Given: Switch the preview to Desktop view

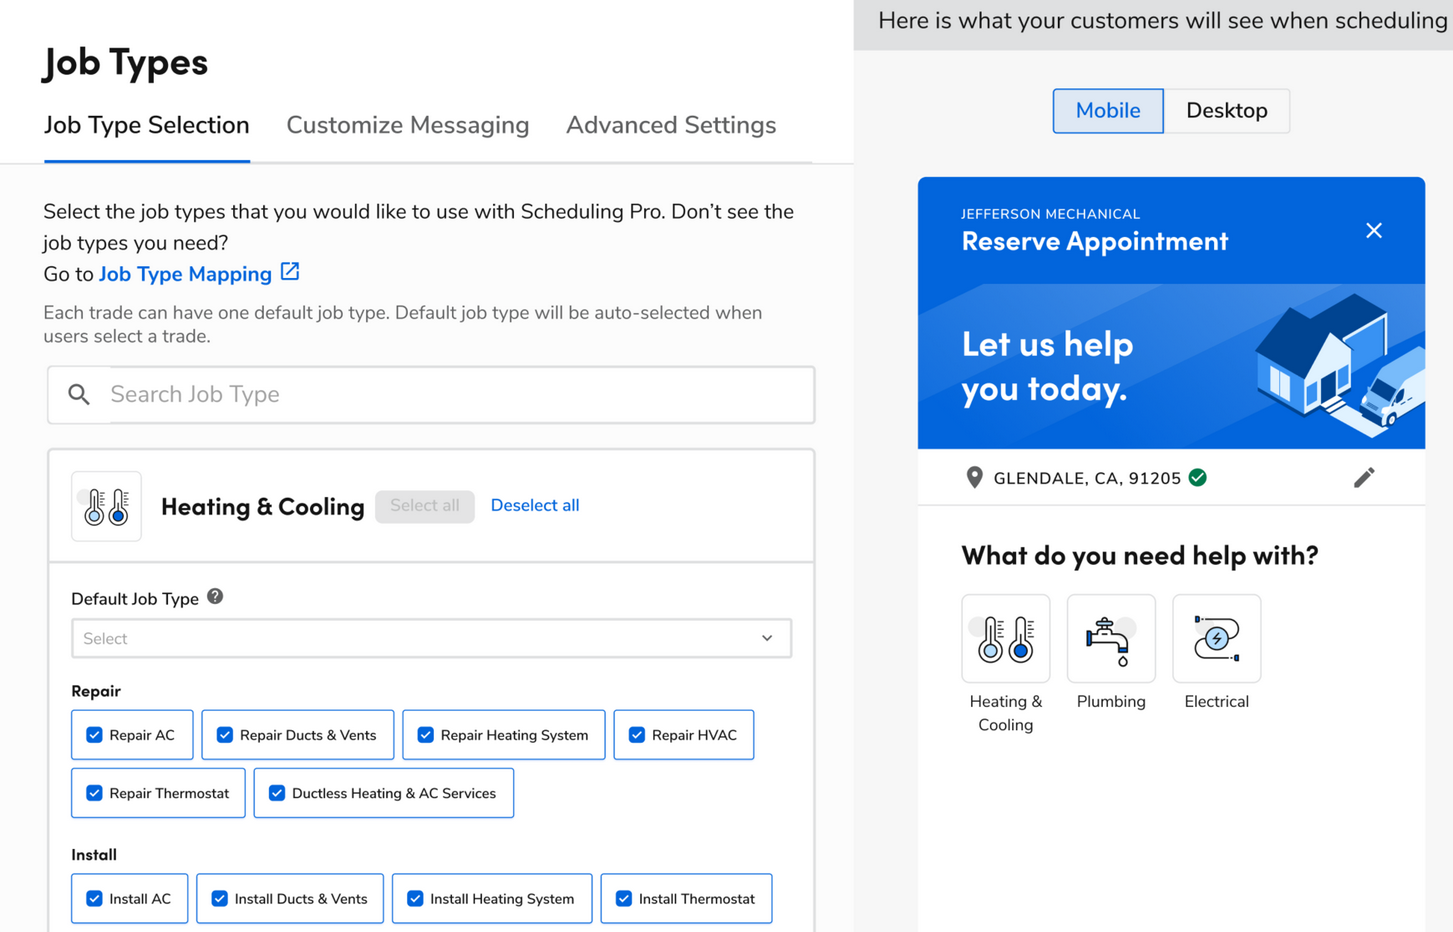Looking at the screenshot, I should [x=1226, y=111].
